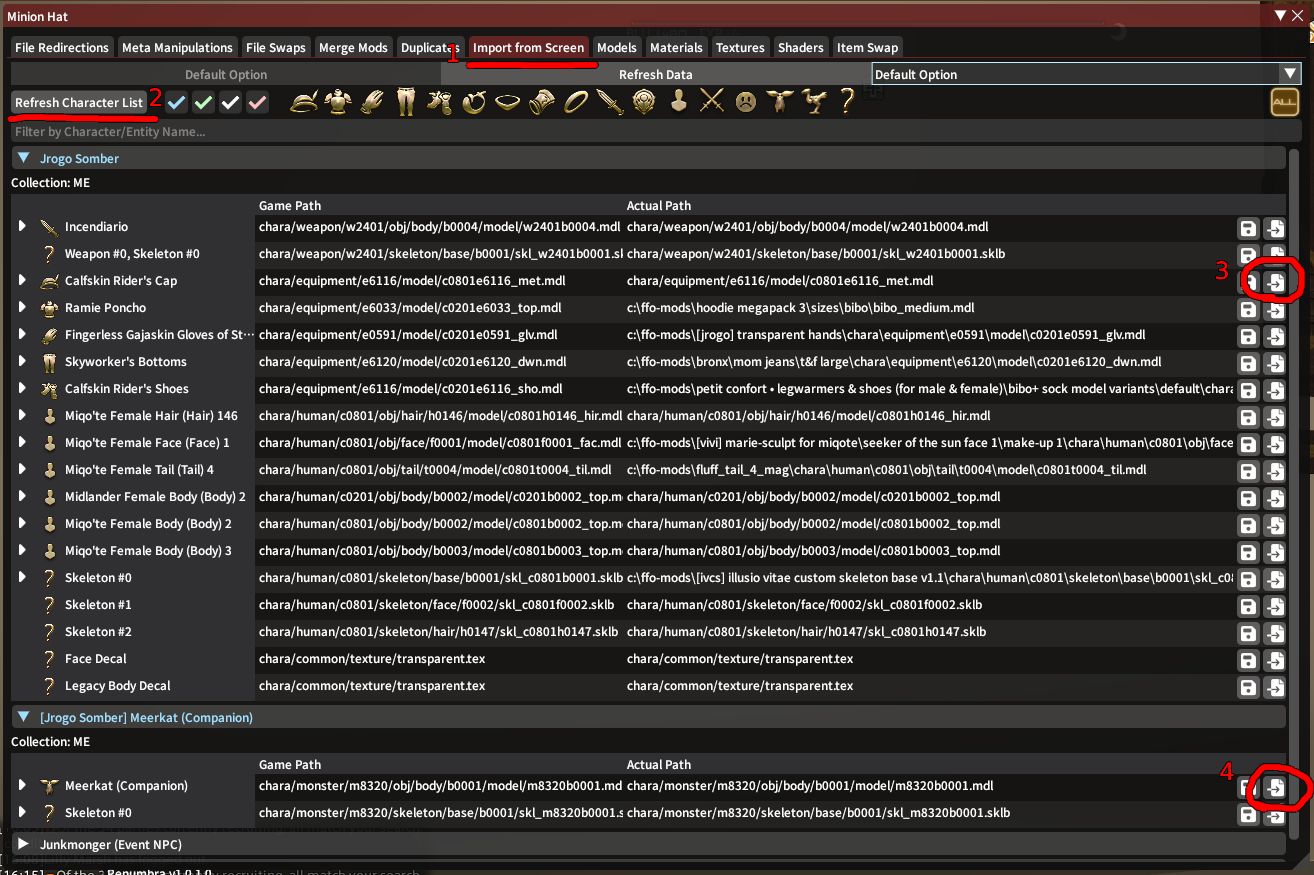The width and height of the screenshot is (1314, 875).
Task: Filter by the head gear hat icon
Action: [303, 101]
